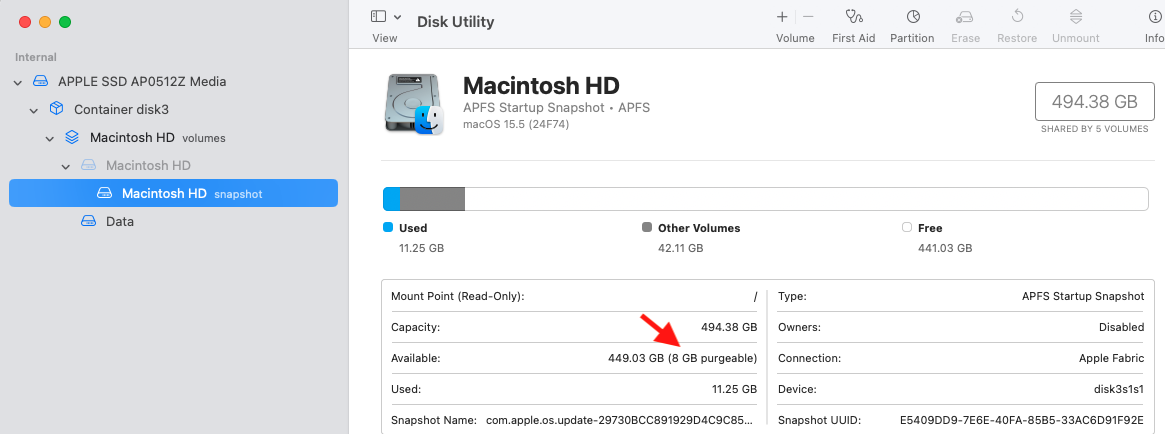Open the Partition pie chart tool
The image size is (1165, 434).
coord(912,16)
